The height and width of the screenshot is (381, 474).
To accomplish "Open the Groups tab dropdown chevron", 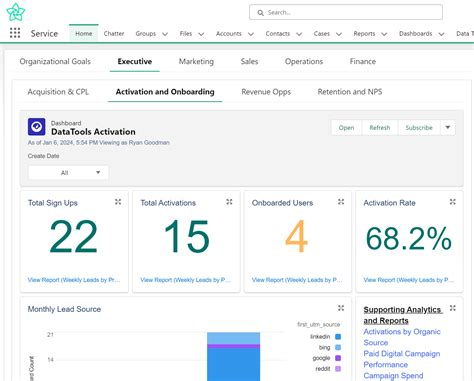I will point(165,34).
